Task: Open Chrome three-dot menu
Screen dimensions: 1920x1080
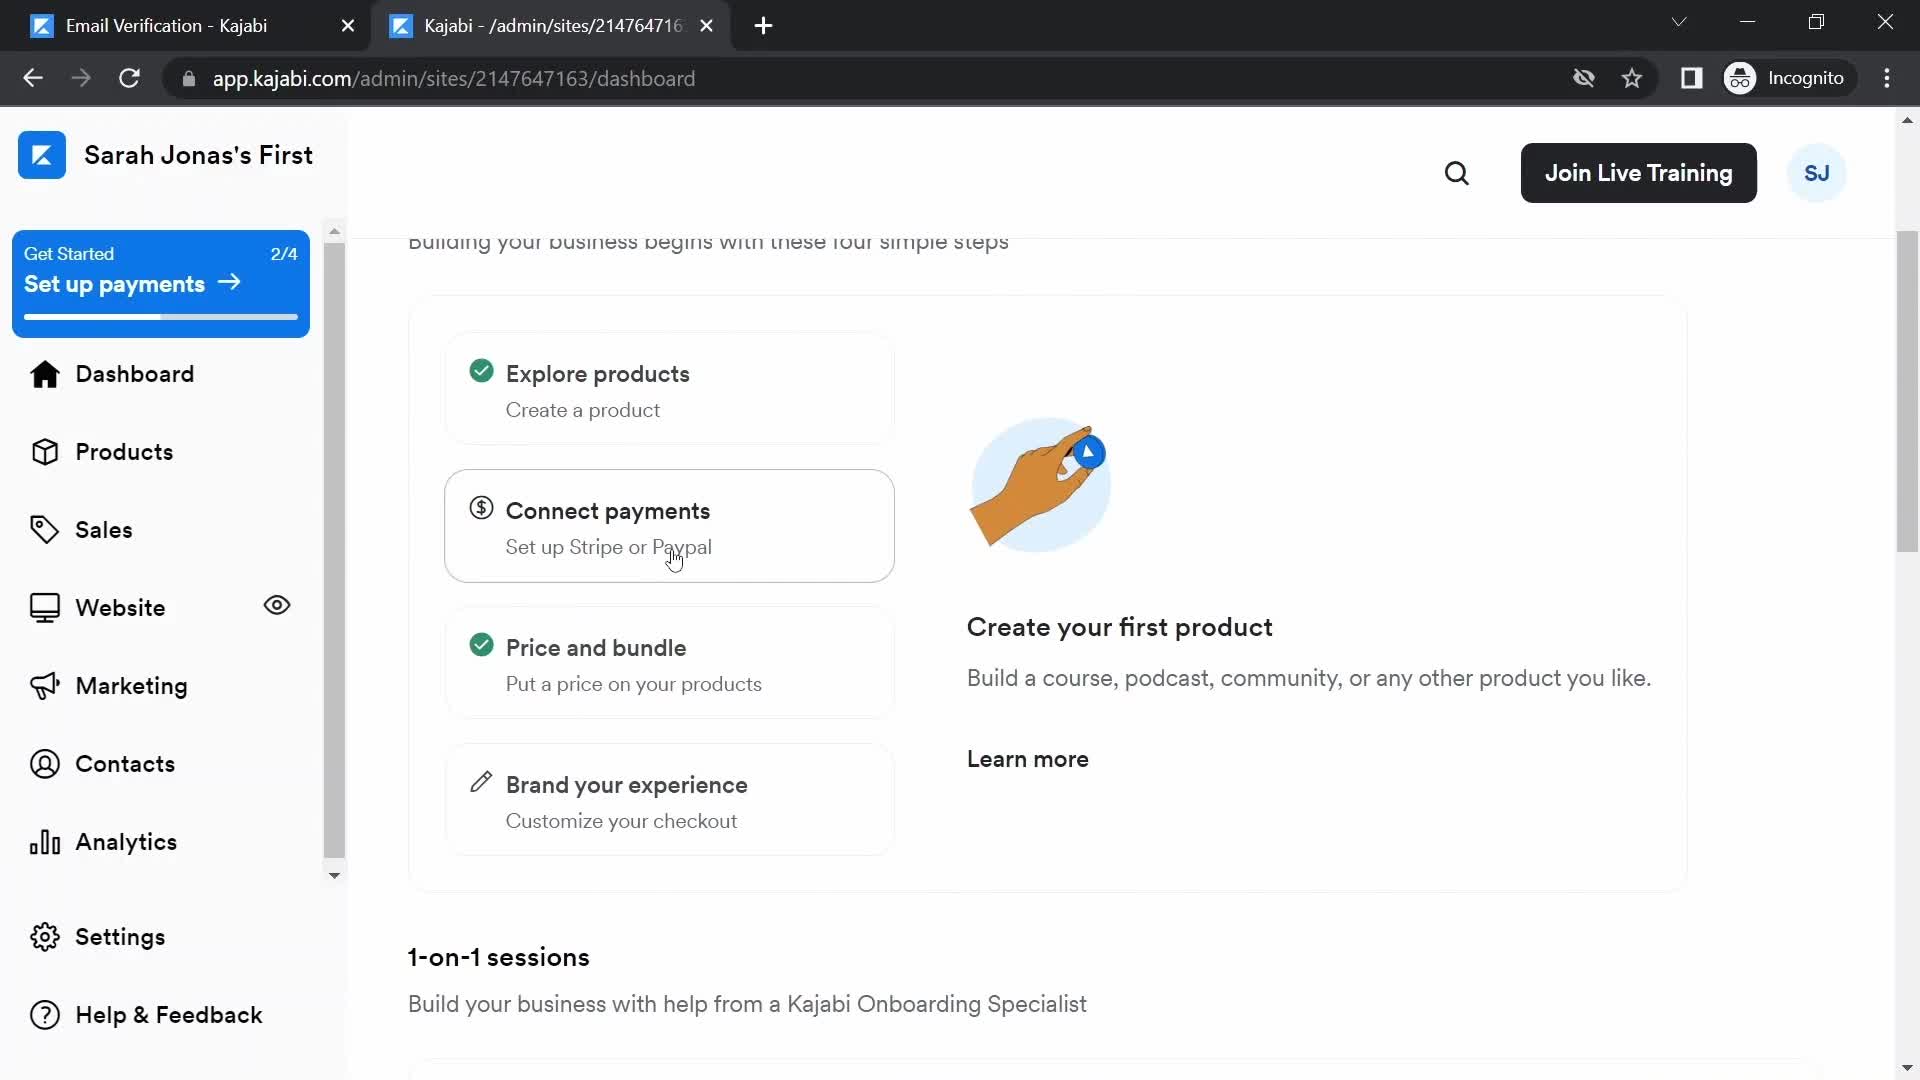Action: click(1887, 78)
